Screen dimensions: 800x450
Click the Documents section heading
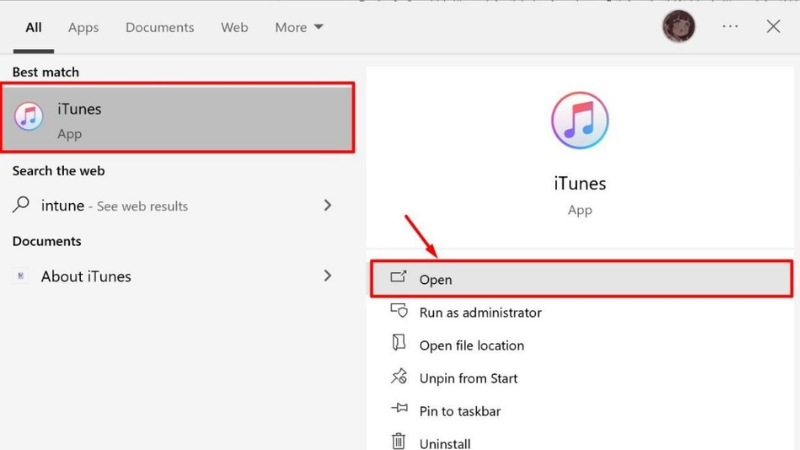point(47,241)
